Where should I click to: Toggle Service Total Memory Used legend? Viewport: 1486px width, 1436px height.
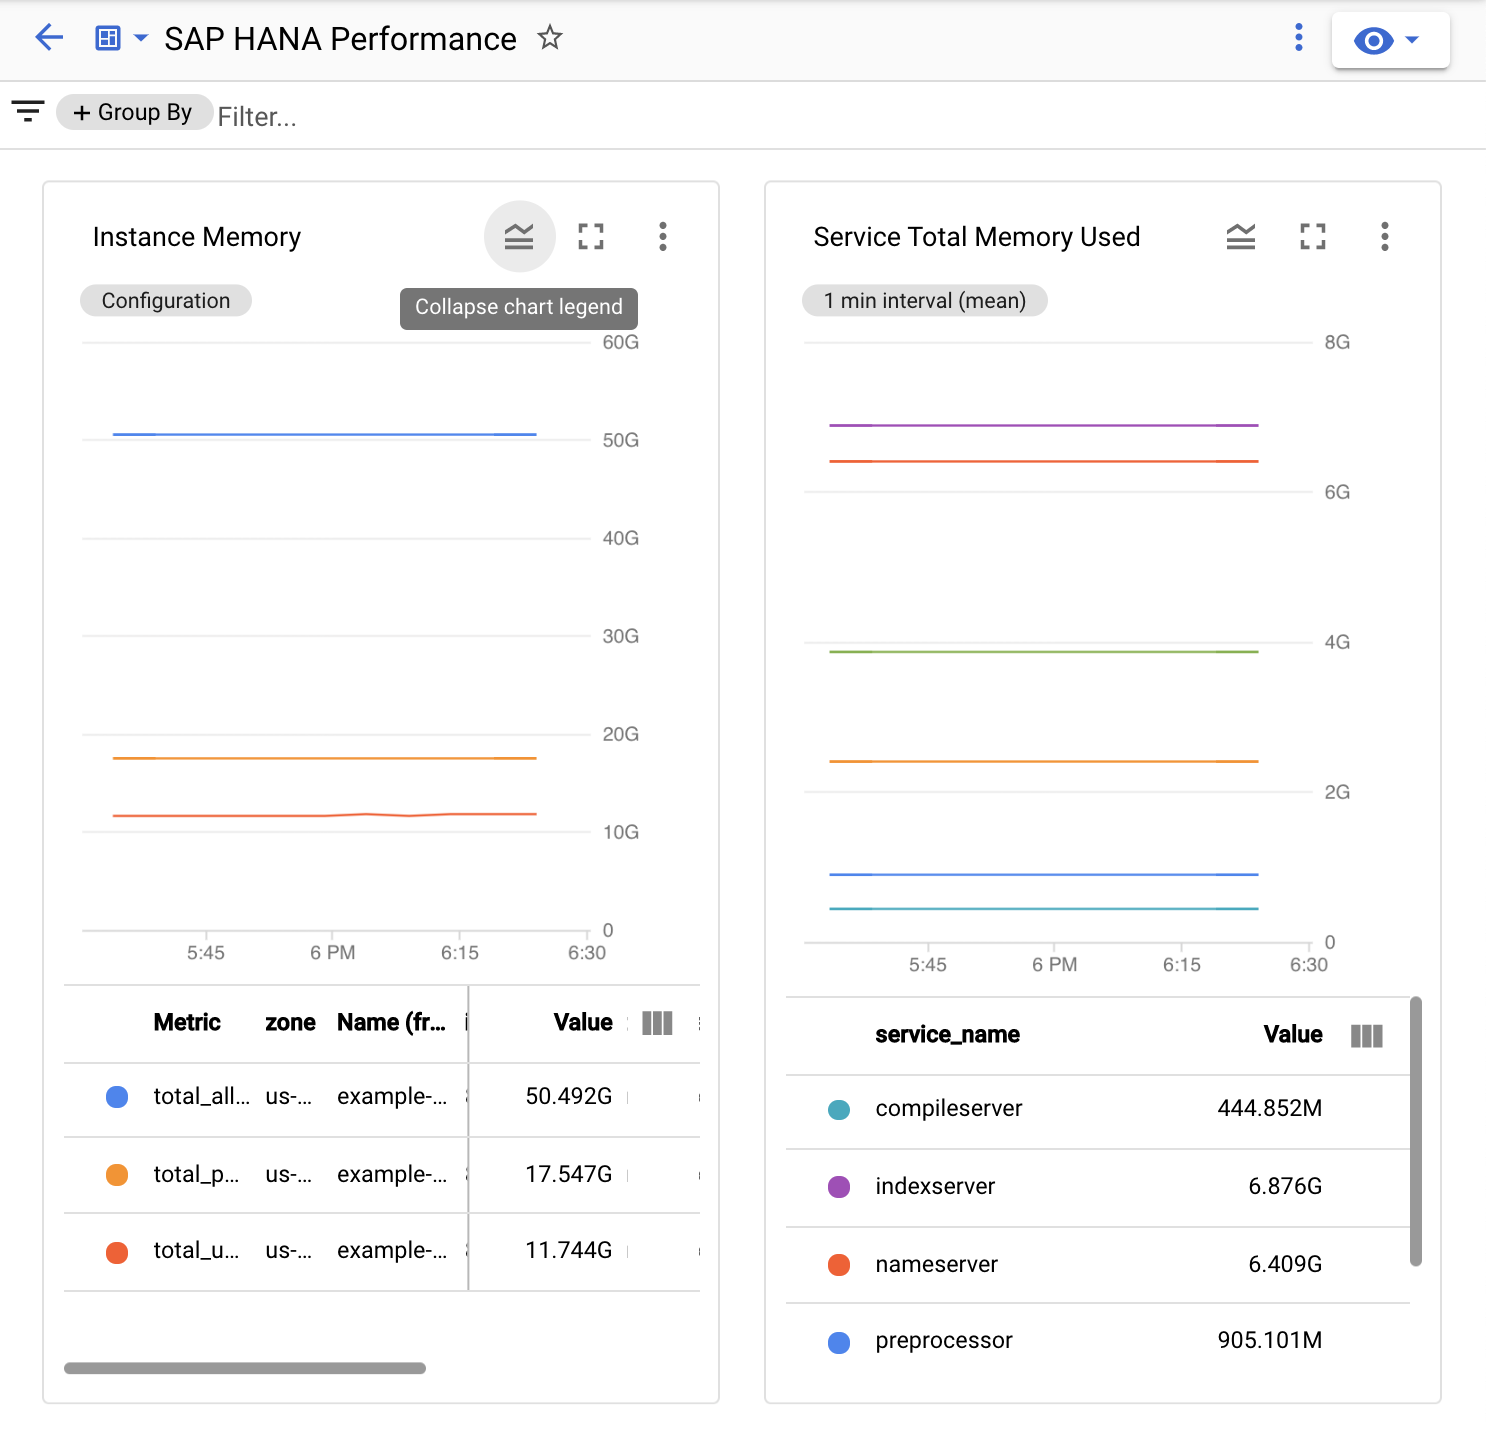tap(1241, 237)
